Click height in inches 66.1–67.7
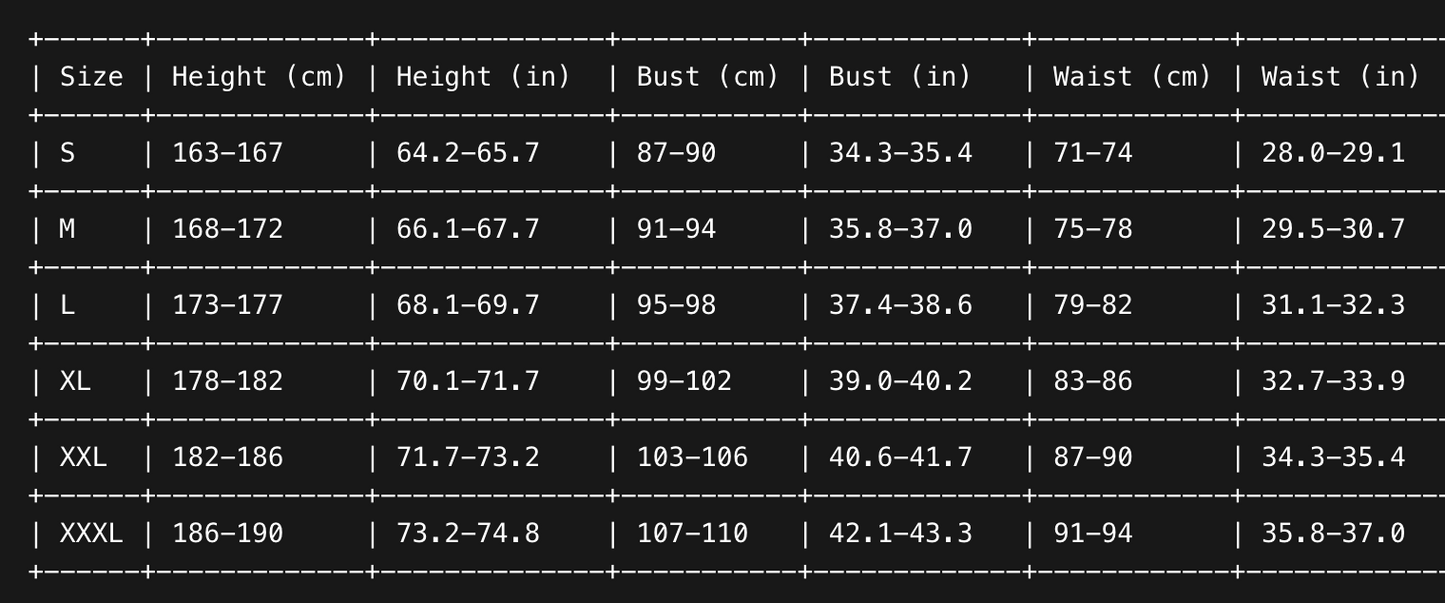 click(x=467, y=229)
